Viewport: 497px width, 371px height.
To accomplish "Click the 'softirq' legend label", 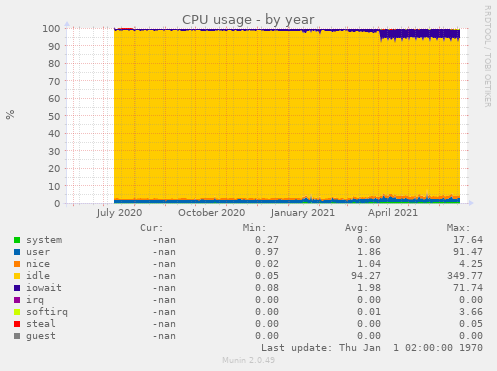I will [47, 312].
